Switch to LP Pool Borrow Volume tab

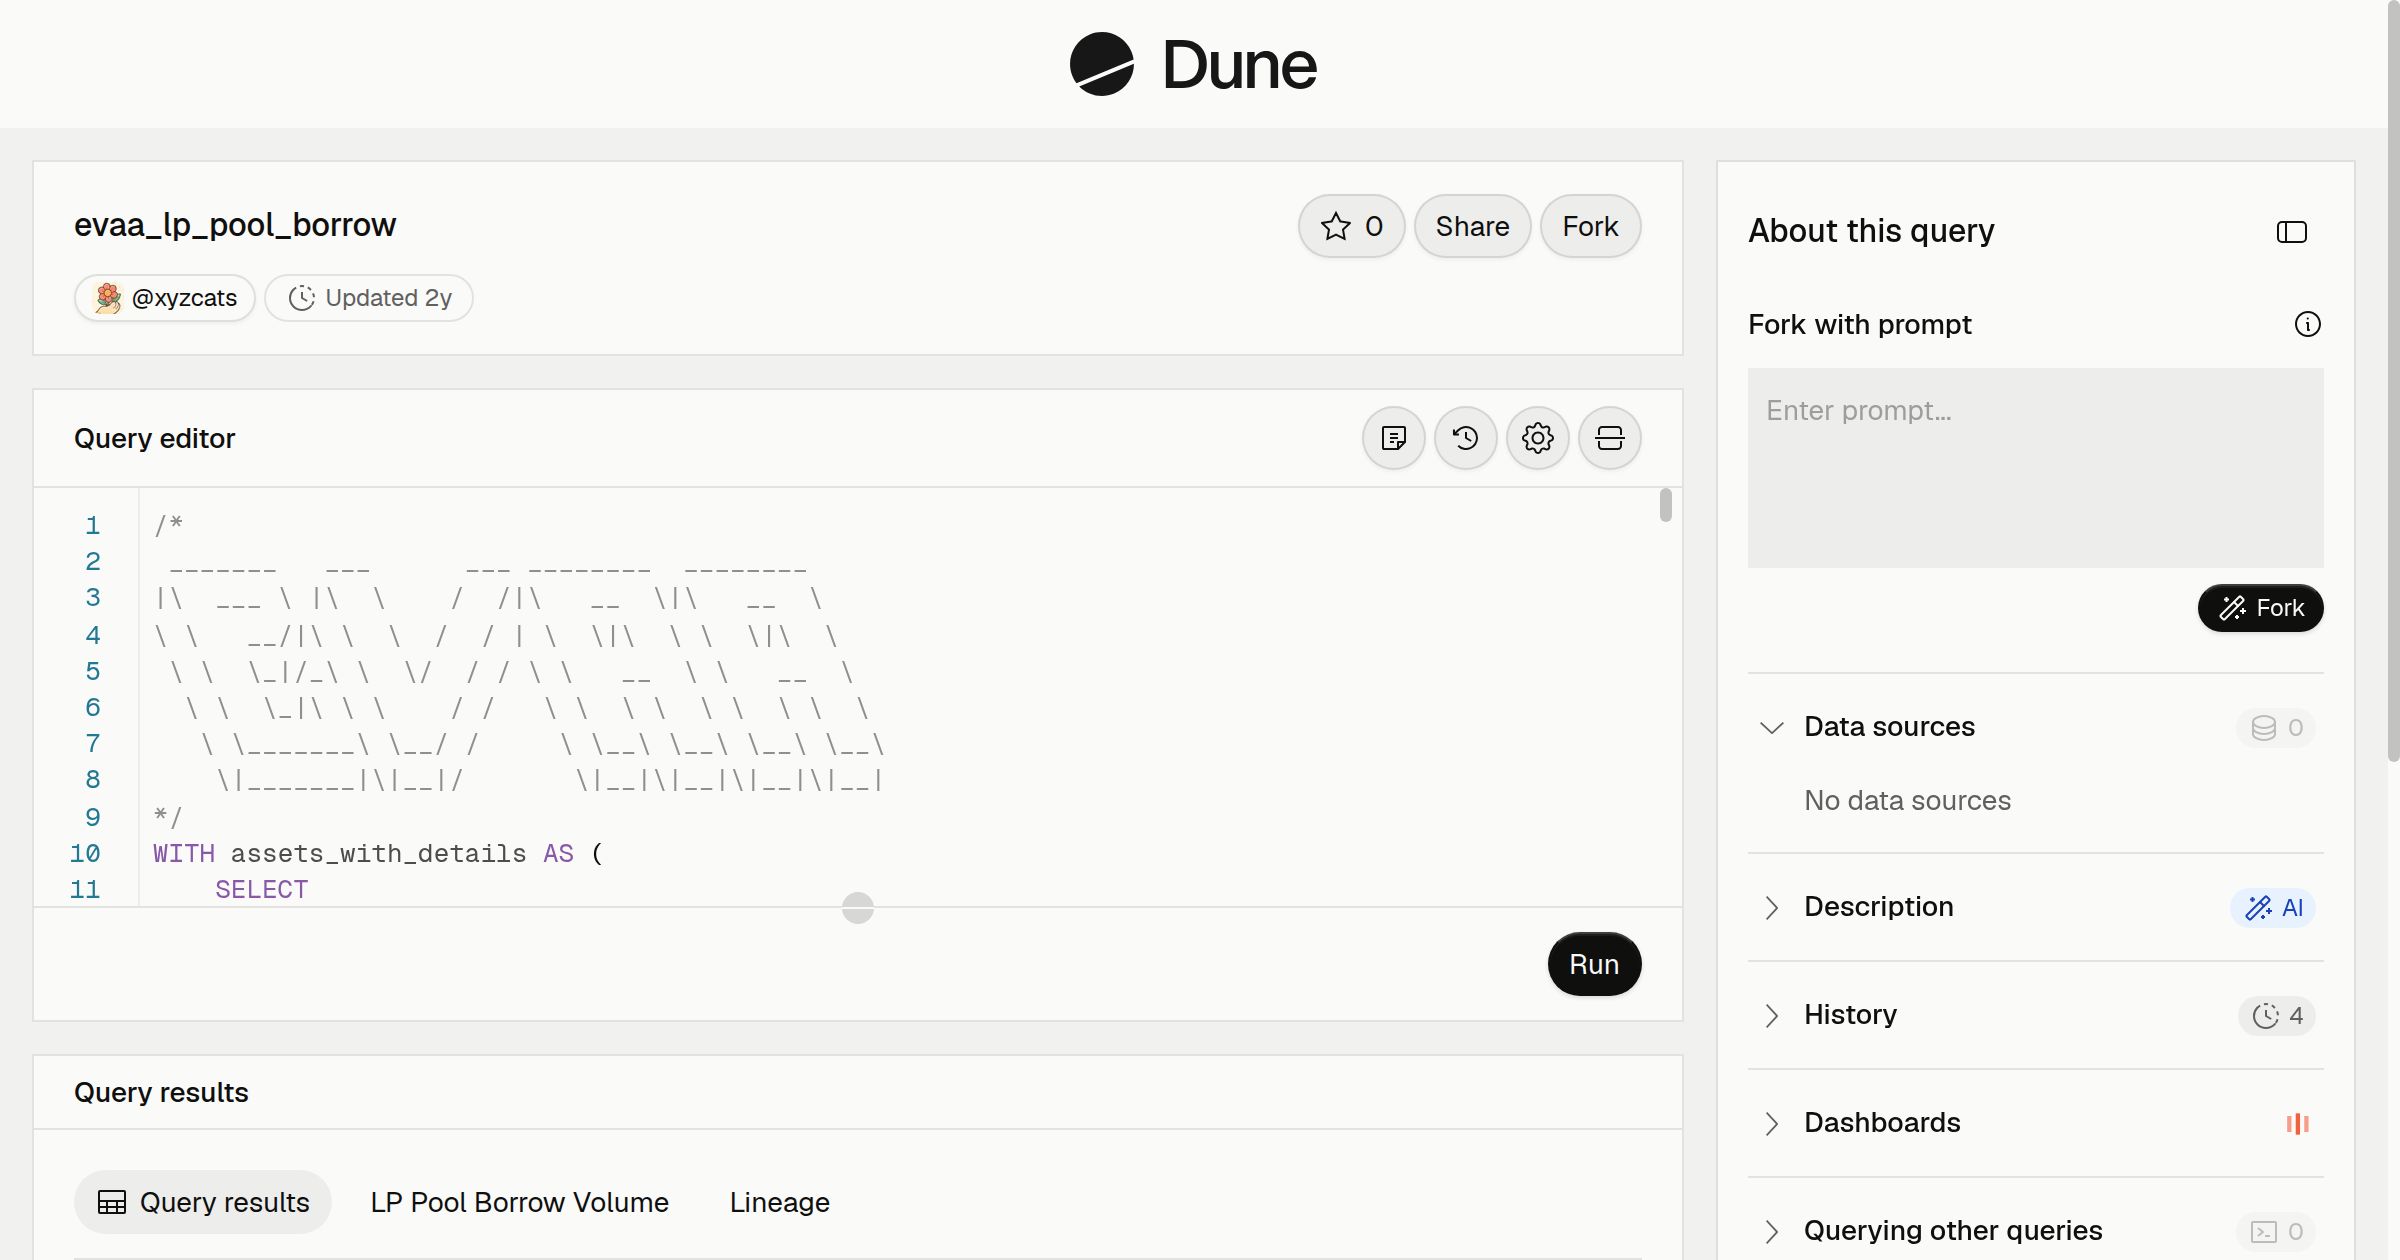click(x=519, y=1202)
